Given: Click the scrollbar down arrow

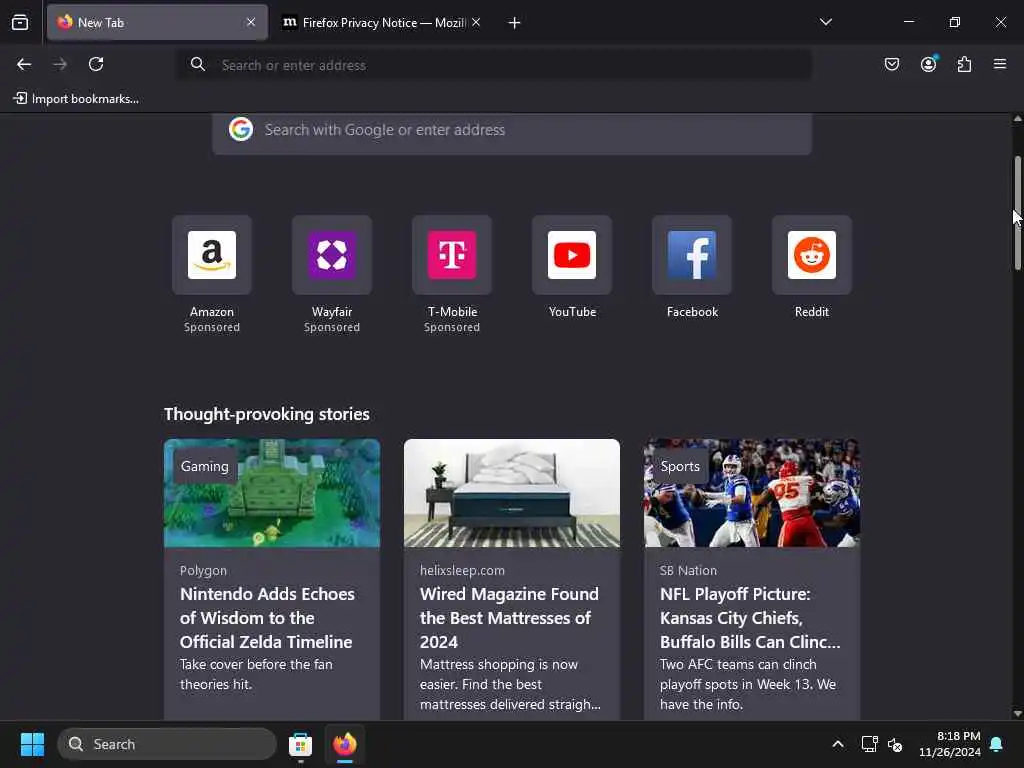Looking at the screenshot, I should click(1017, 714).
